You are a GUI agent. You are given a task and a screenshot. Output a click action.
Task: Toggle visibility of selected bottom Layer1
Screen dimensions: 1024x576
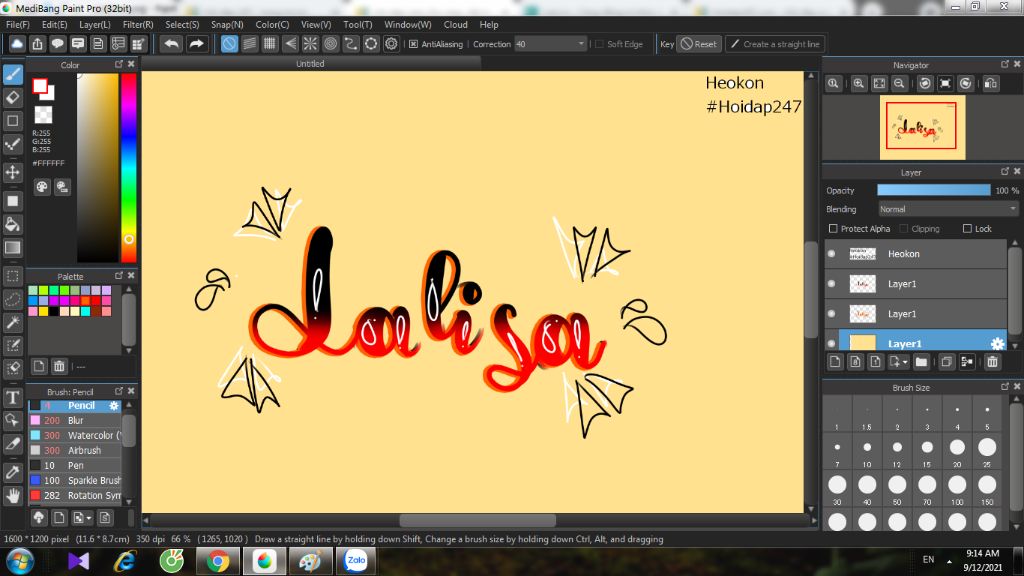point(831,344)
